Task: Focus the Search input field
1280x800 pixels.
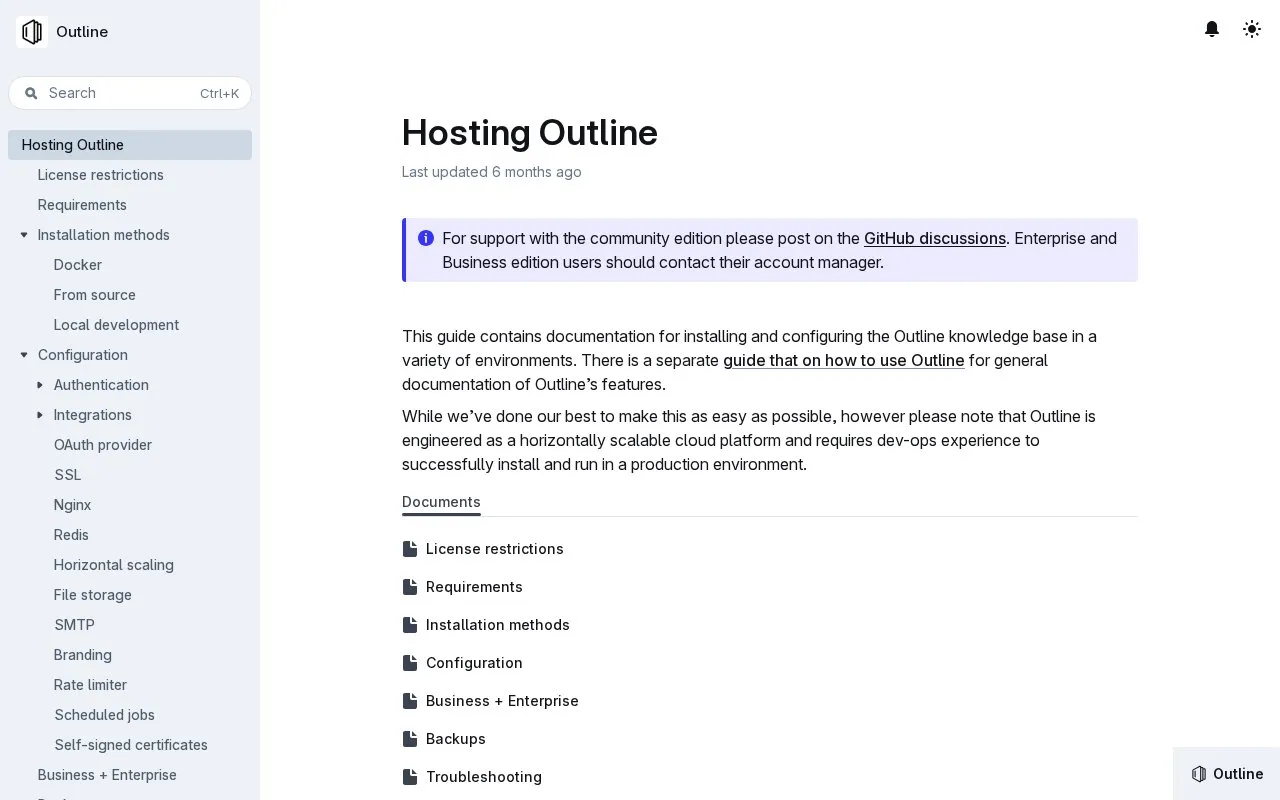Action: (130, 93)
